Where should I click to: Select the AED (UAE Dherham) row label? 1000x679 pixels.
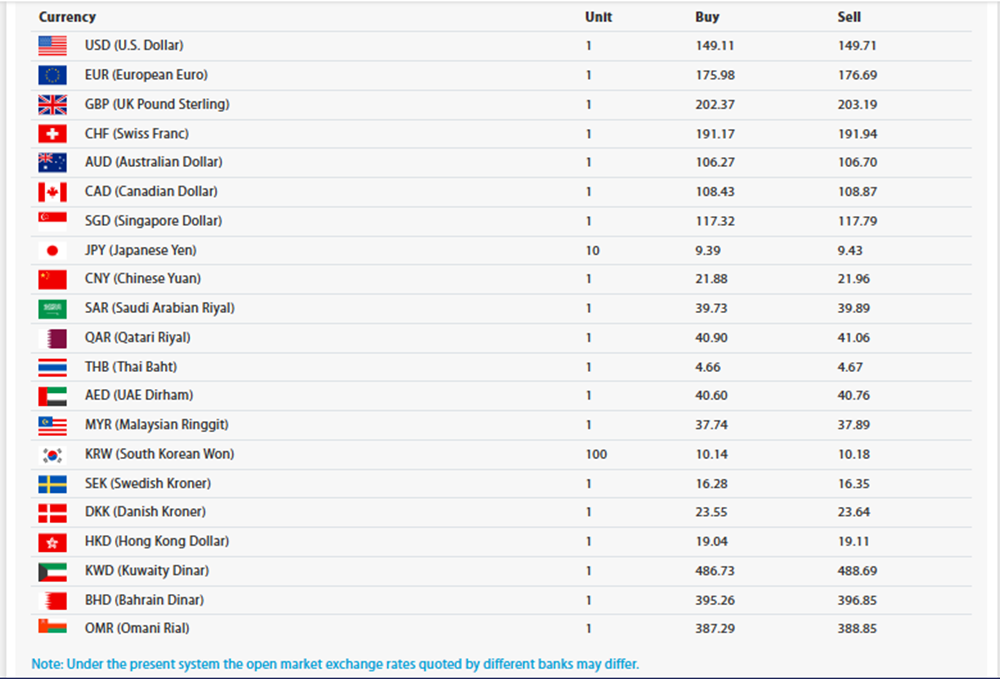pyautogui.click(x=139, y=395)
